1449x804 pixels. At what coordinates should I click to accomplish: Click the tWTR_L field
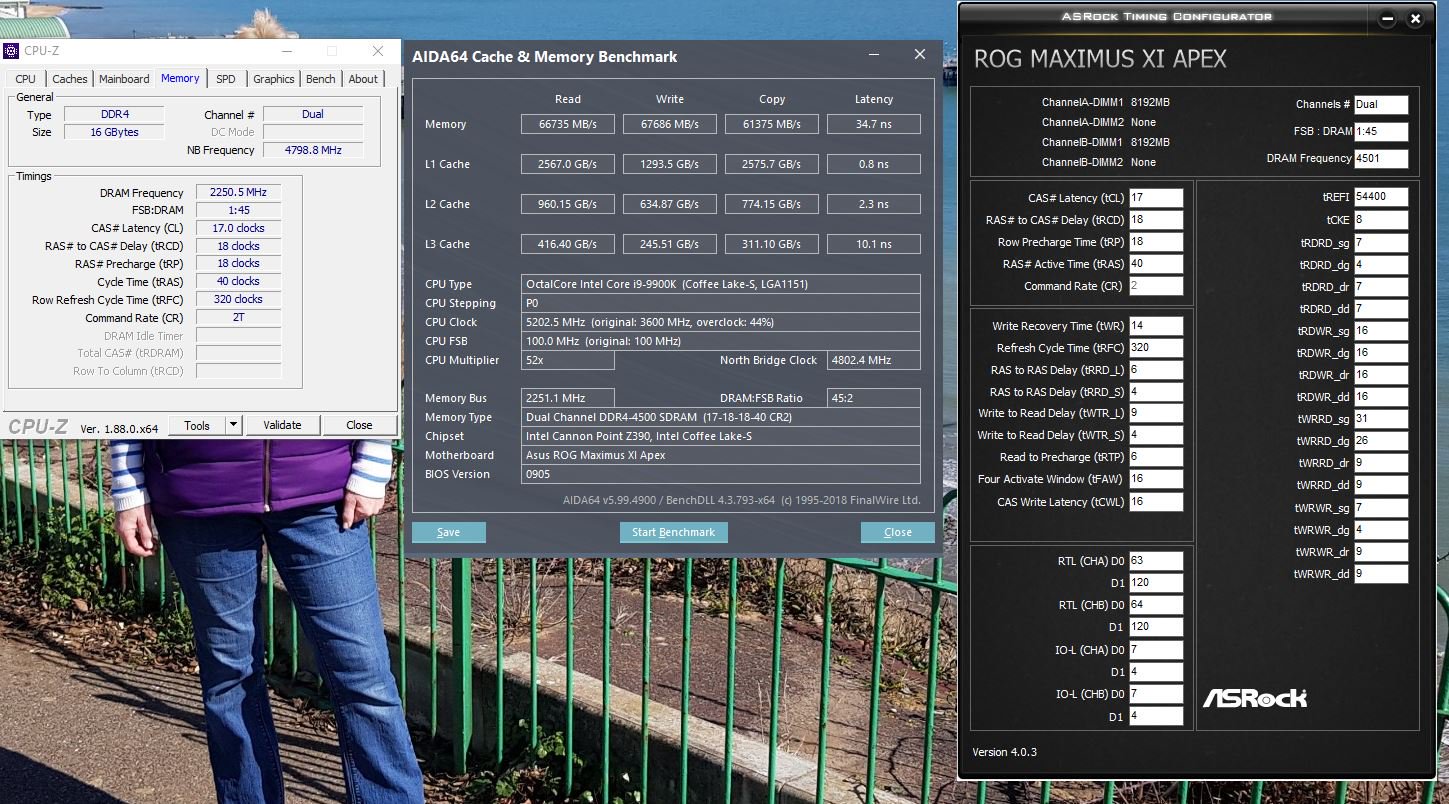click(x=1156, y=413)
